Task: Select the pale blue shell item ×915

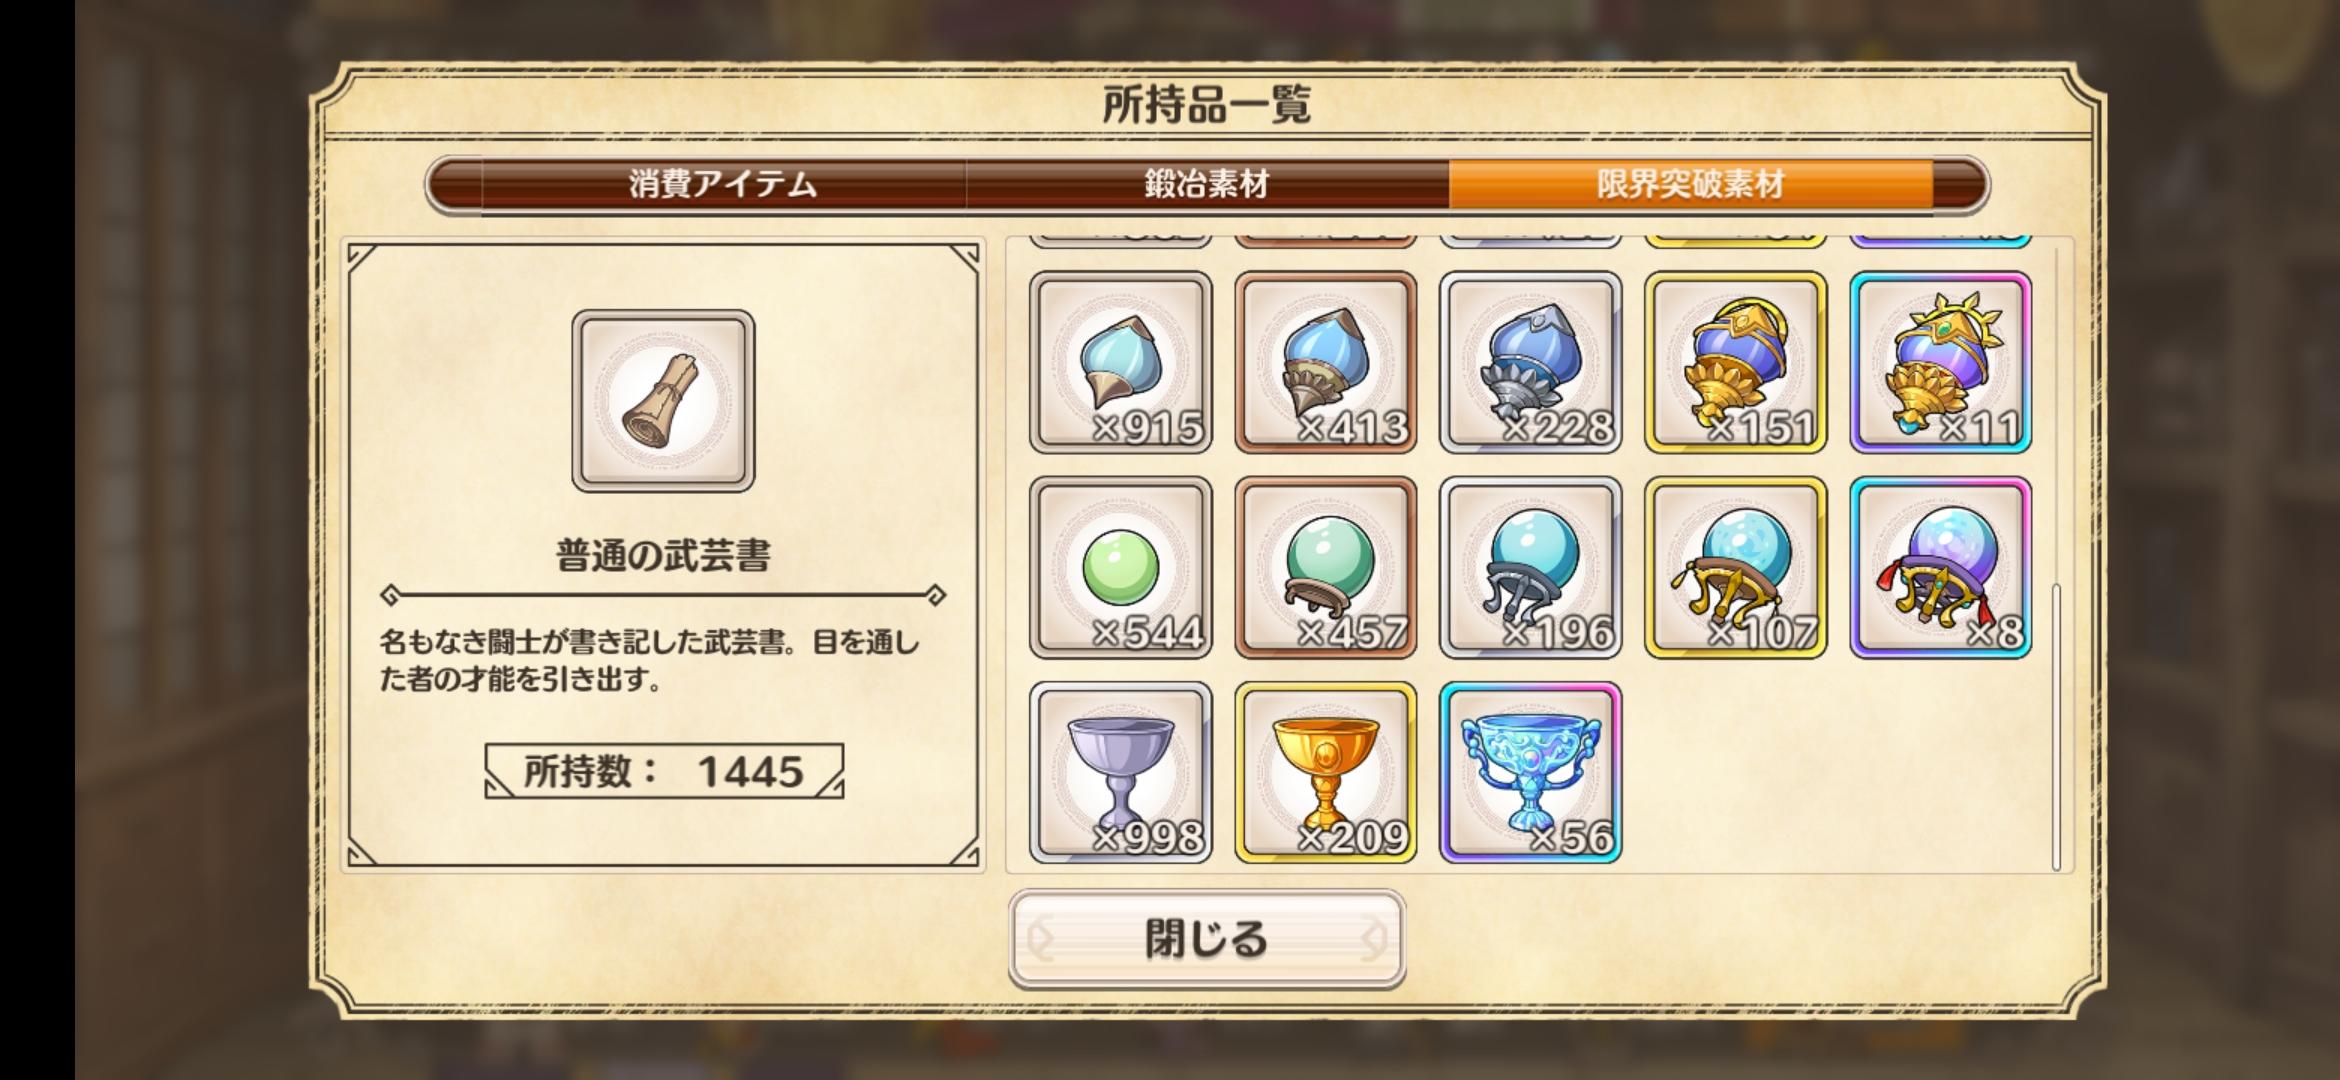Action: (1120, 362)
